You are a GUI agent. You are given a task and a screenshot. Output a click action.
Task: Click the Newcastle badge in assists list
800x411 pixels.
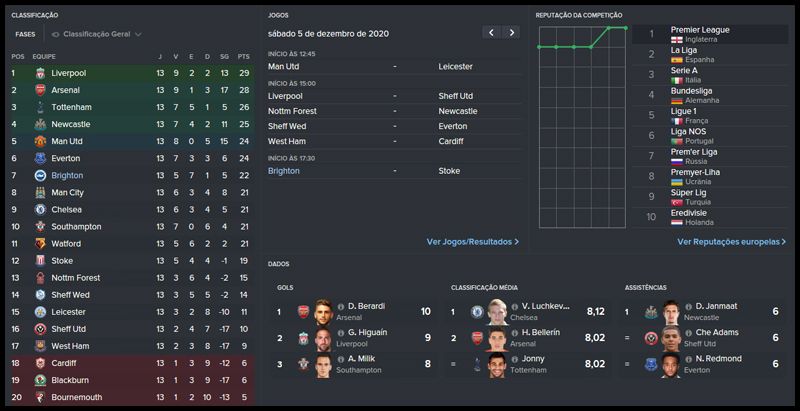pos(648,312)
